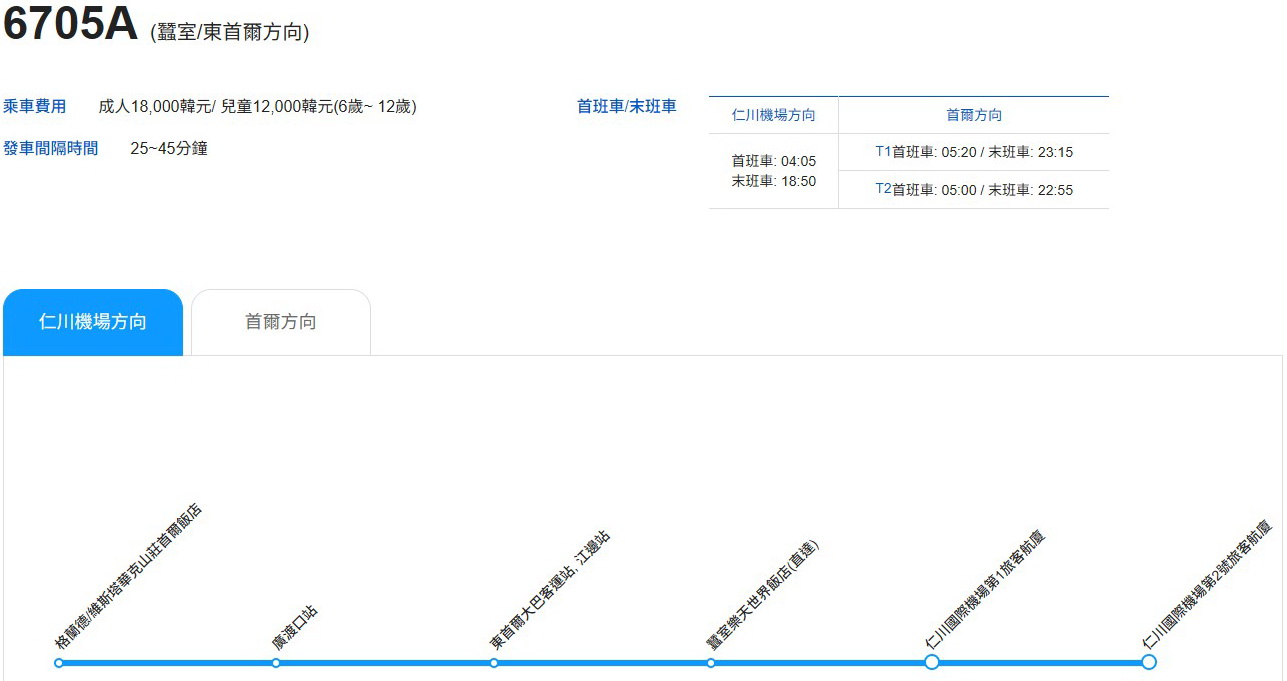Click the 首爾方向 table header

(x=973, y=115)
